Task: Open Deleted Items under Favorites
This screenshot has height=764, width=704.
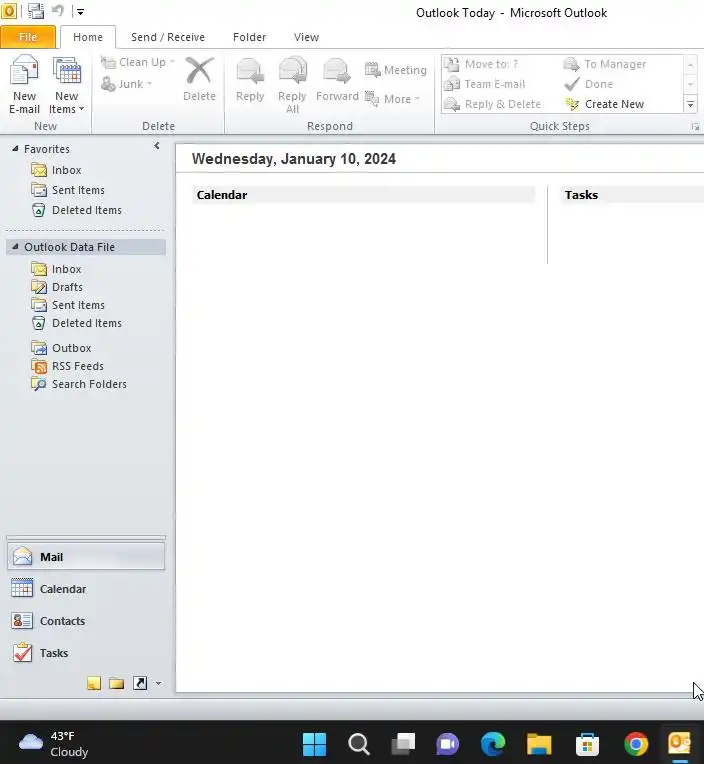Action: [76, 210]
